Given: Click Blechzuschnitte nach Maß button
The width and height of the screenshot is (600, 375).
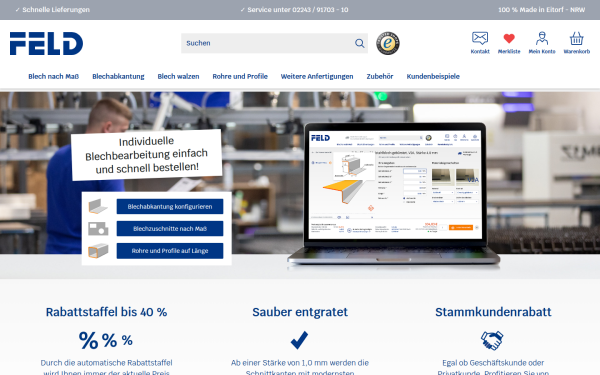Looking at the screenshot, I should 170,228.
